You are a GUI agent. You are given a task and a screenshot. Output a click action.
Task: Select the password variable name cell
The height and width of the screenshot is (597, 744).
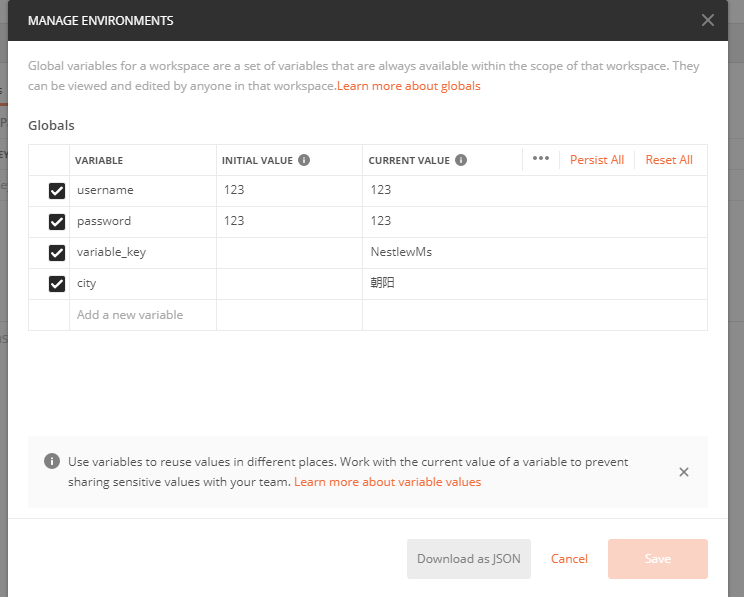(143, 222)
